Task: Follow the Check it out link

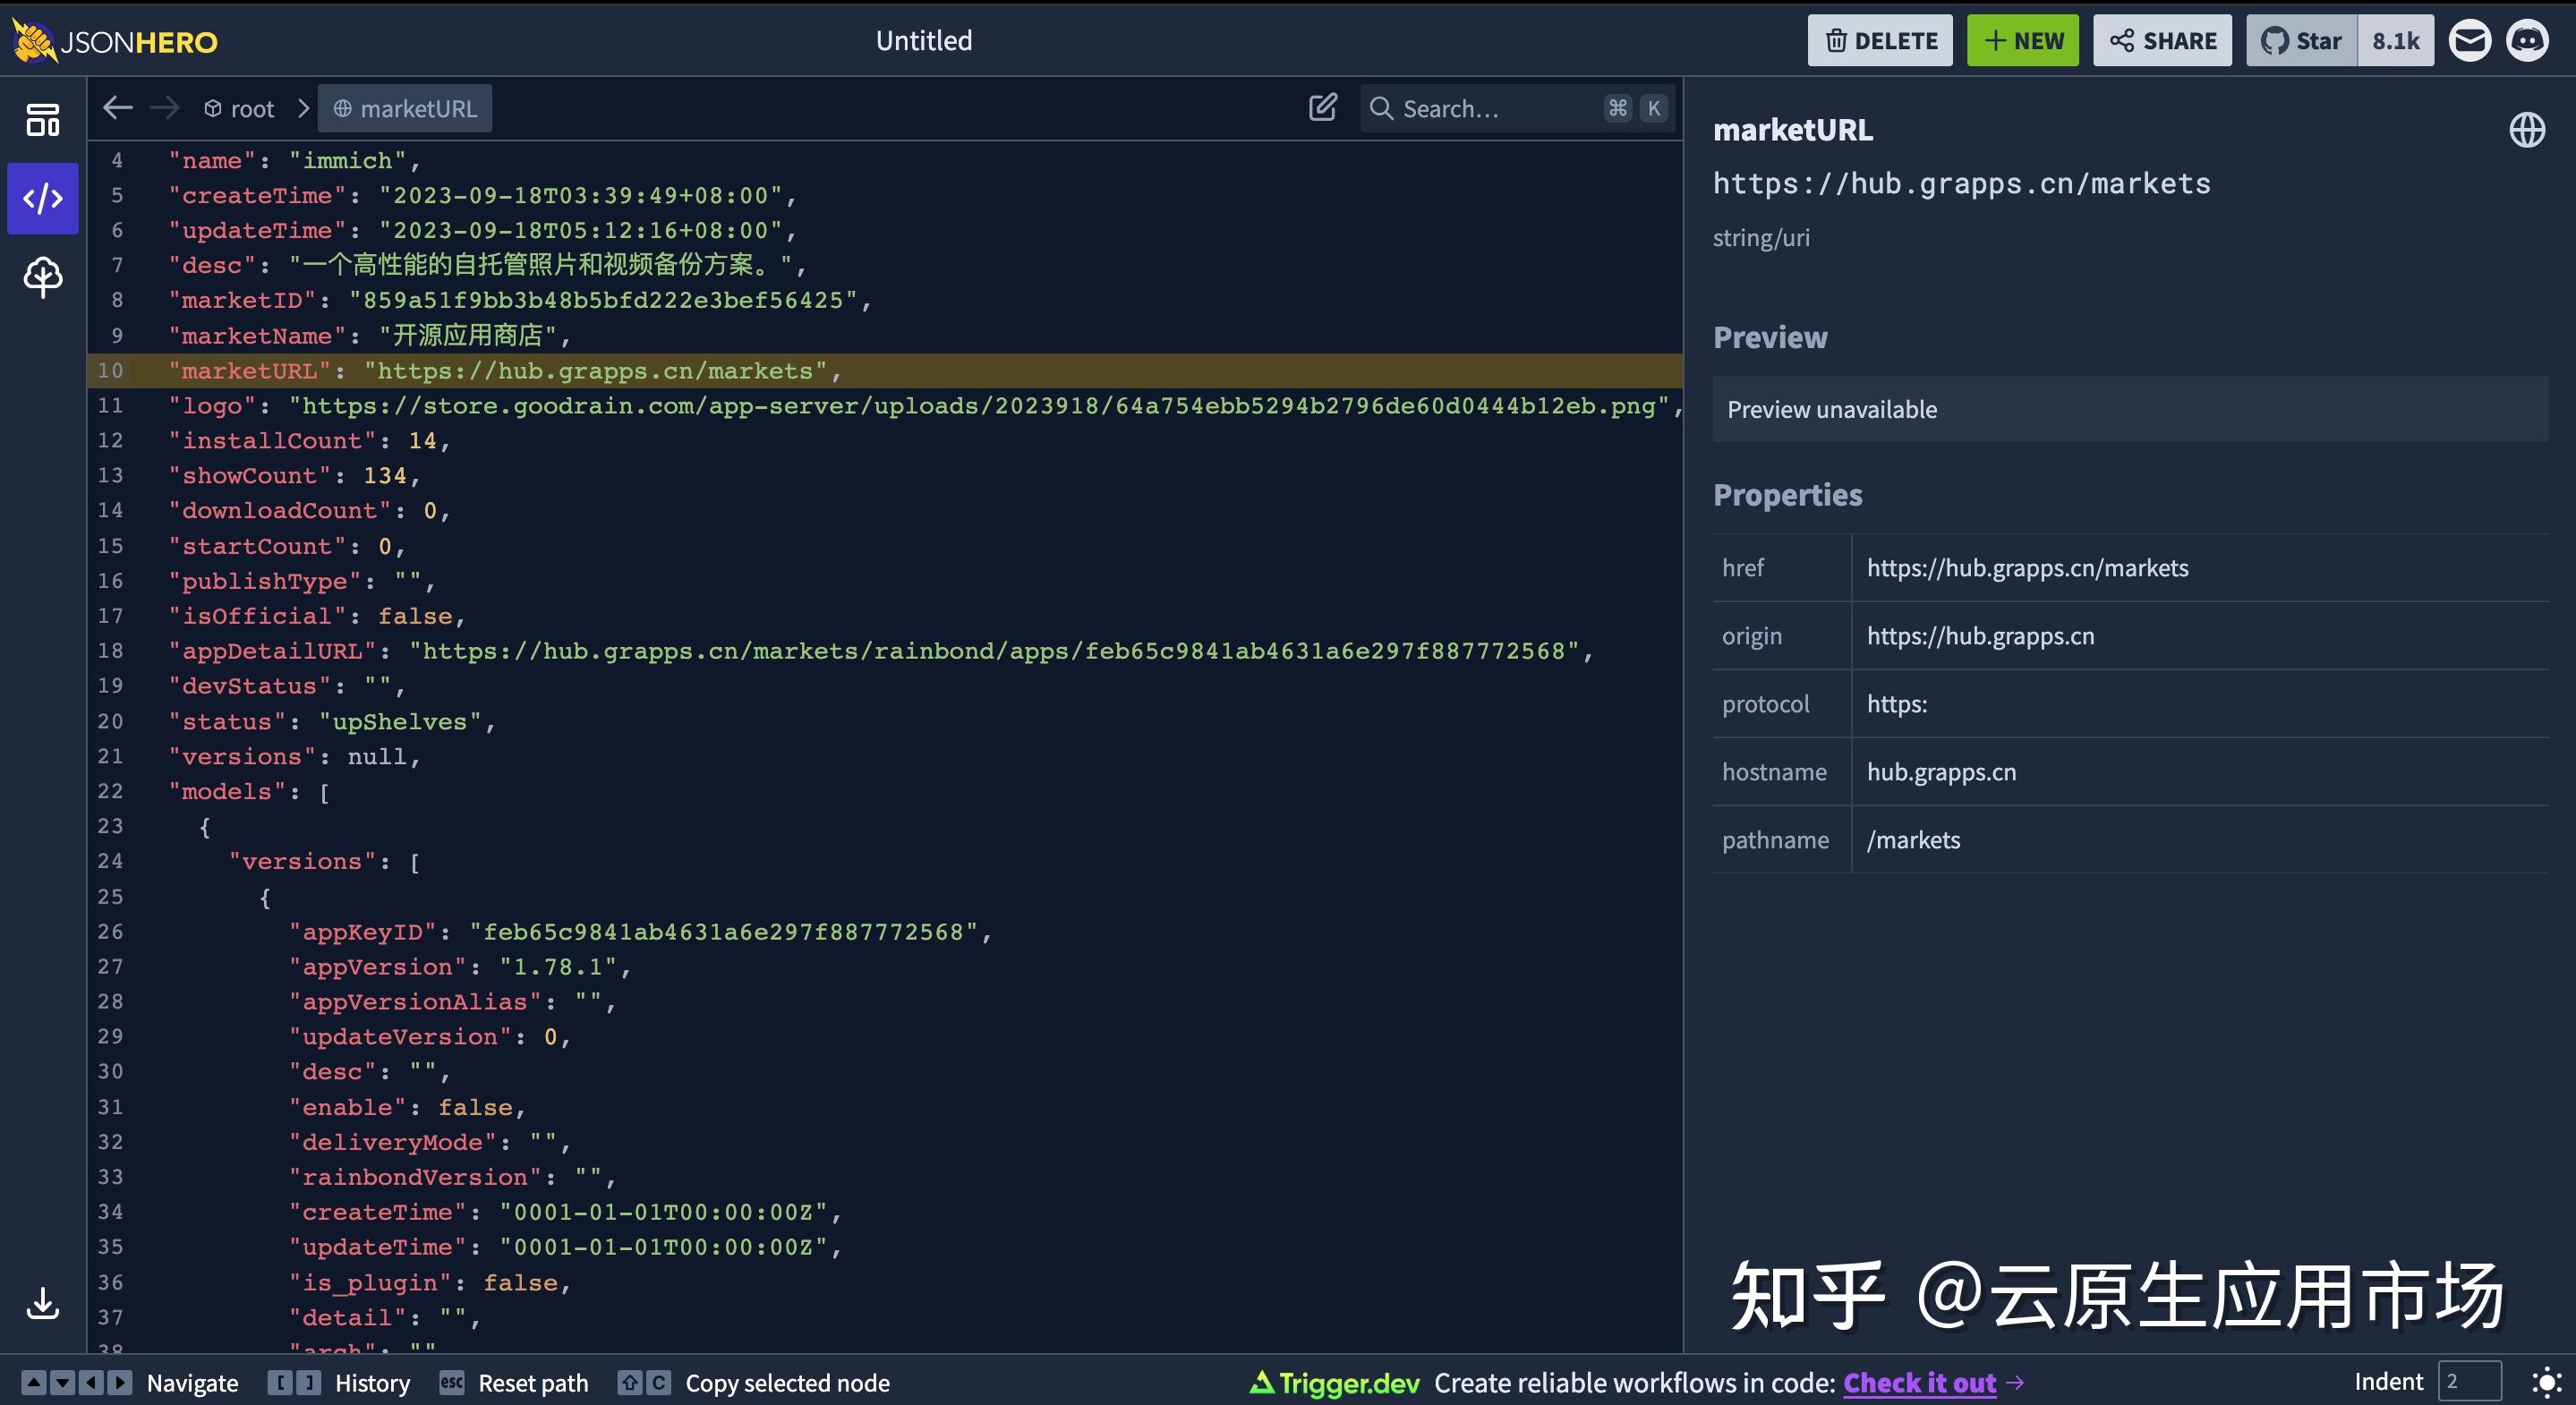Action: coord(1919,1382)
